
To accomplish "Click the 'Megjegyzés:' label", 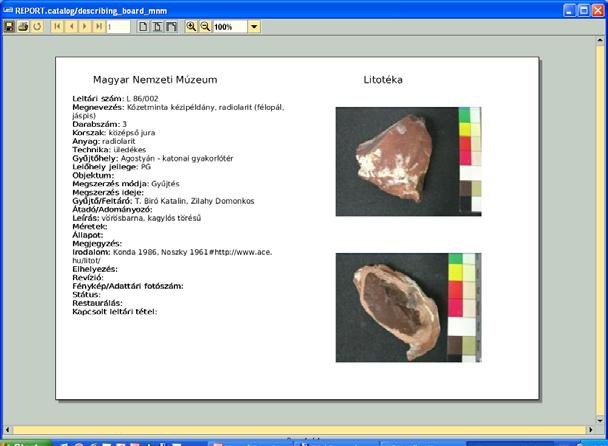I will [97, 244].
